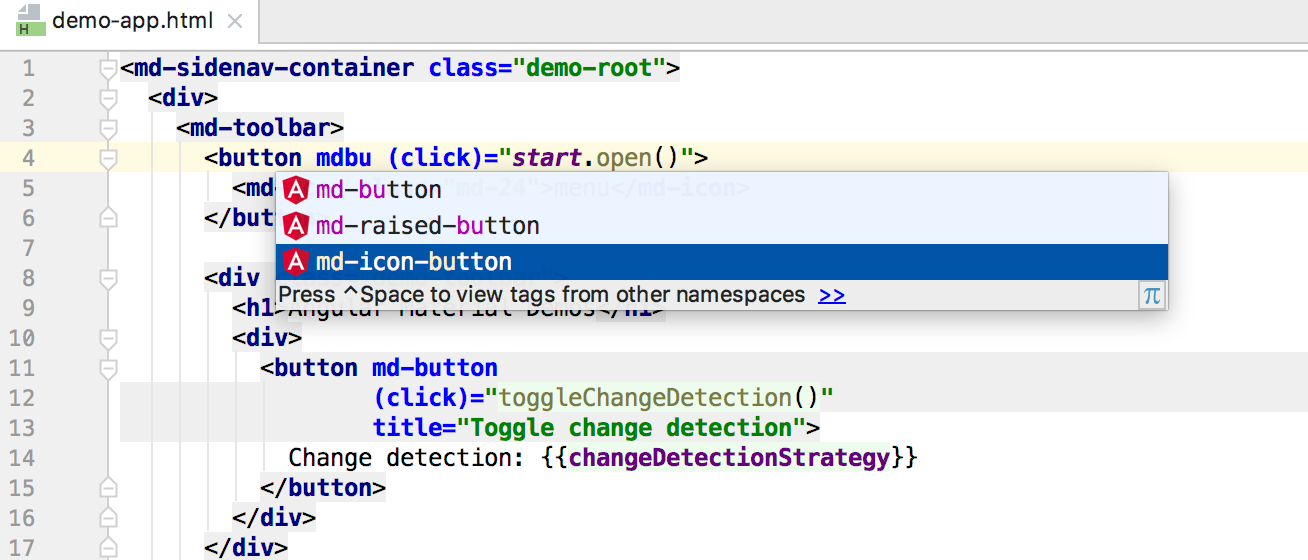This screenshot has height=560, width=1308.
Task: Click the closing button fold marker on line 15
Action: coord(108,488)
